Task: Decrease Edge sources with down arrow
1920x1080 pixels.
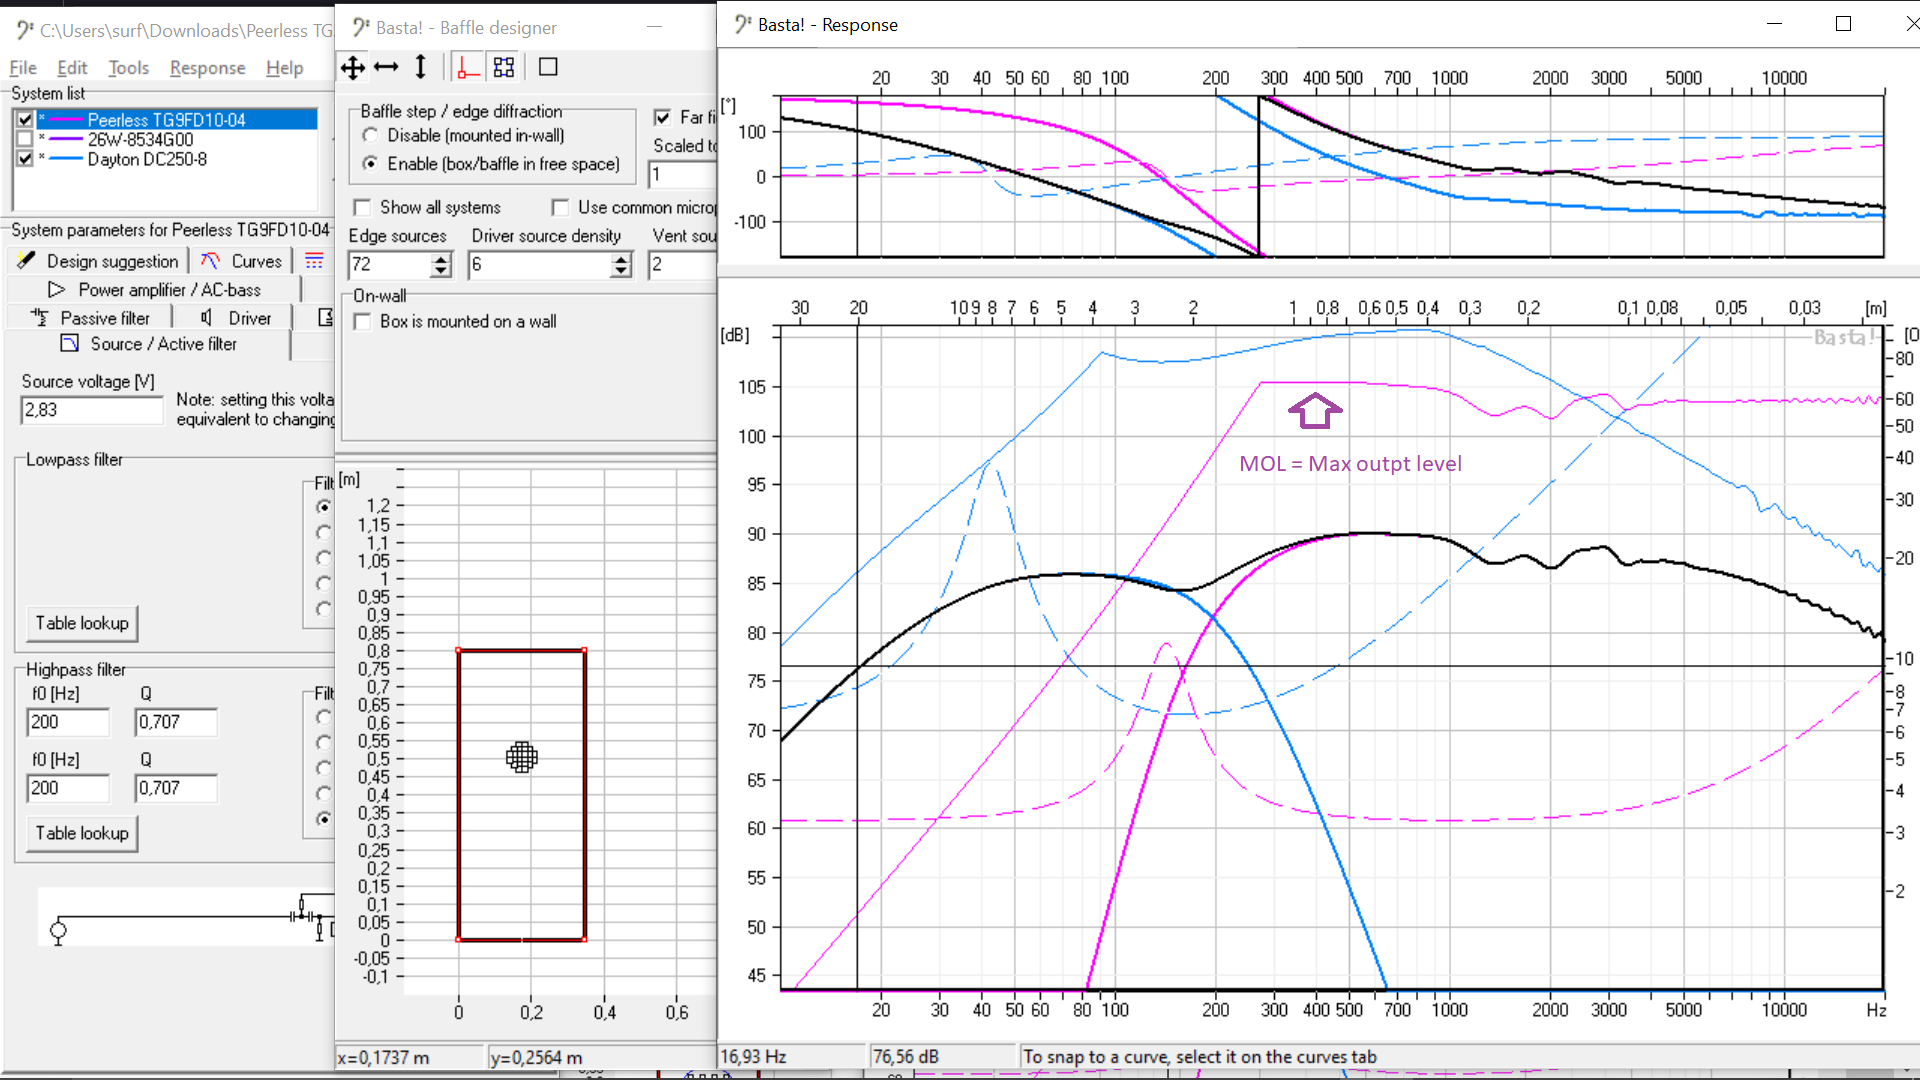Action: (441, 271)
